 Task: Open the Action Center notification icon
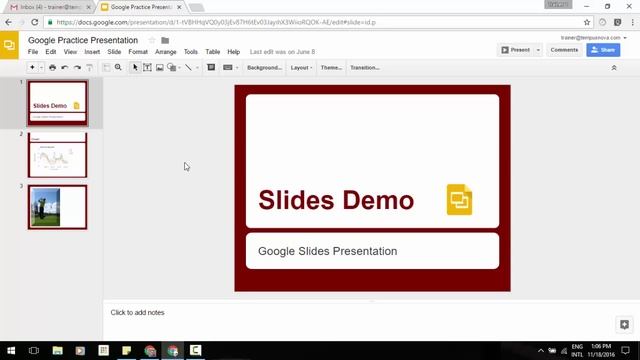coord(625,351)
